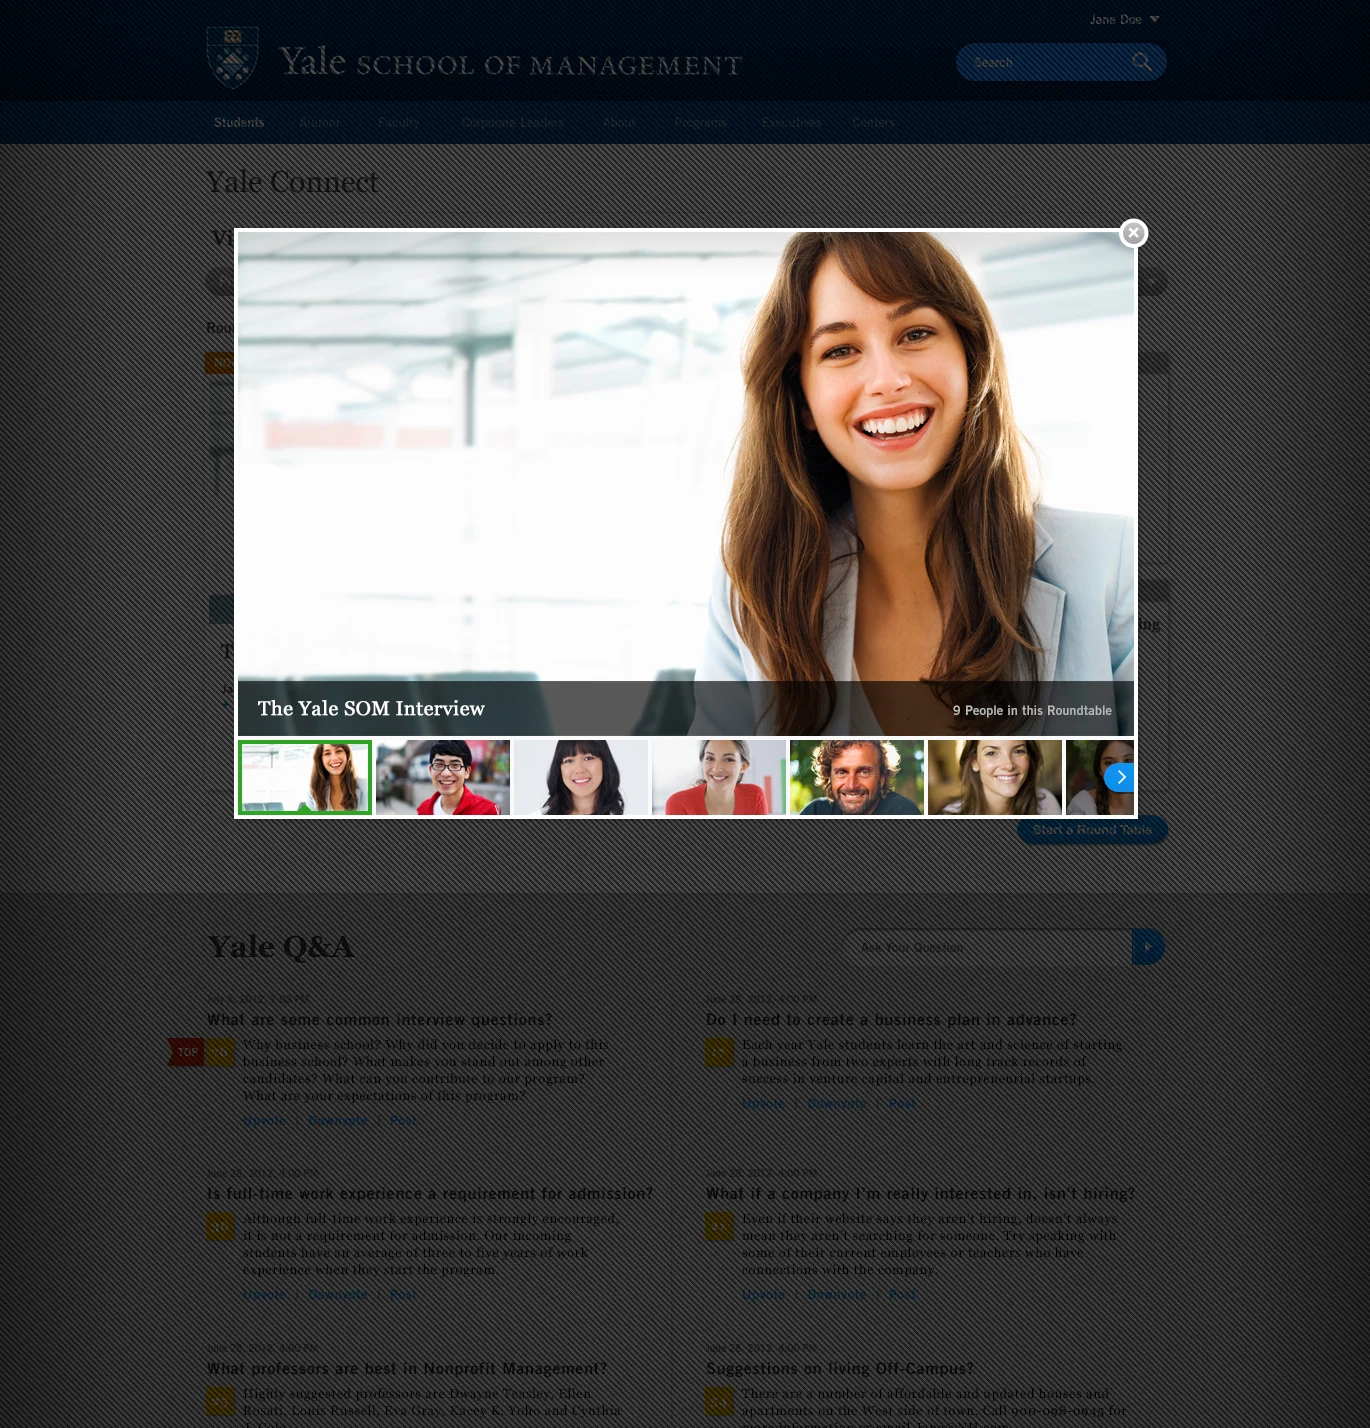1370x1428 pixels.
Task: Open the Students menu item
Action: coord(239,123)
